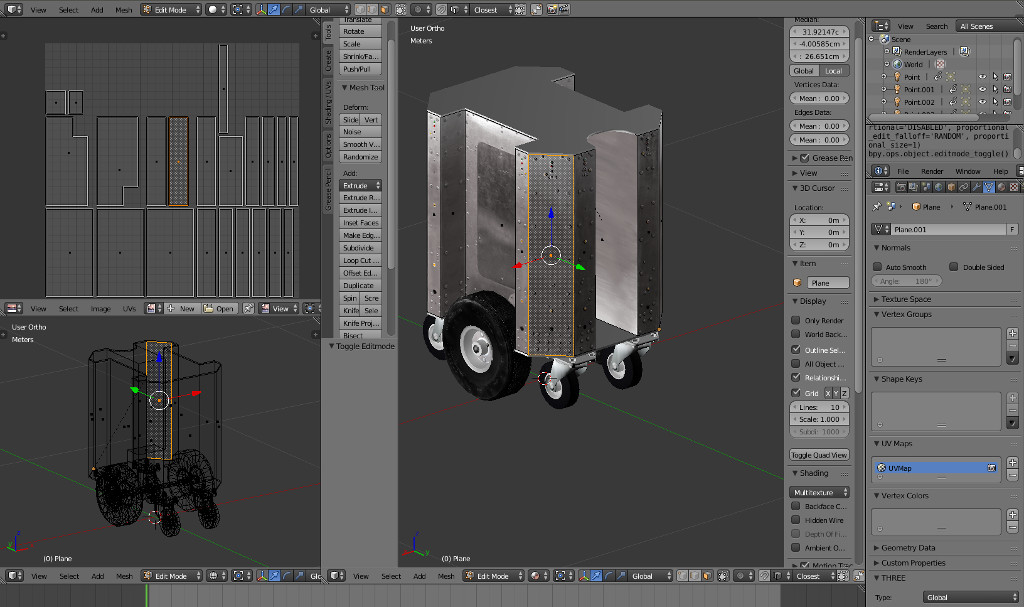1024x607 pixels.
Task: Add a new vertex group with plus icon
Action: pos(1012,333)
